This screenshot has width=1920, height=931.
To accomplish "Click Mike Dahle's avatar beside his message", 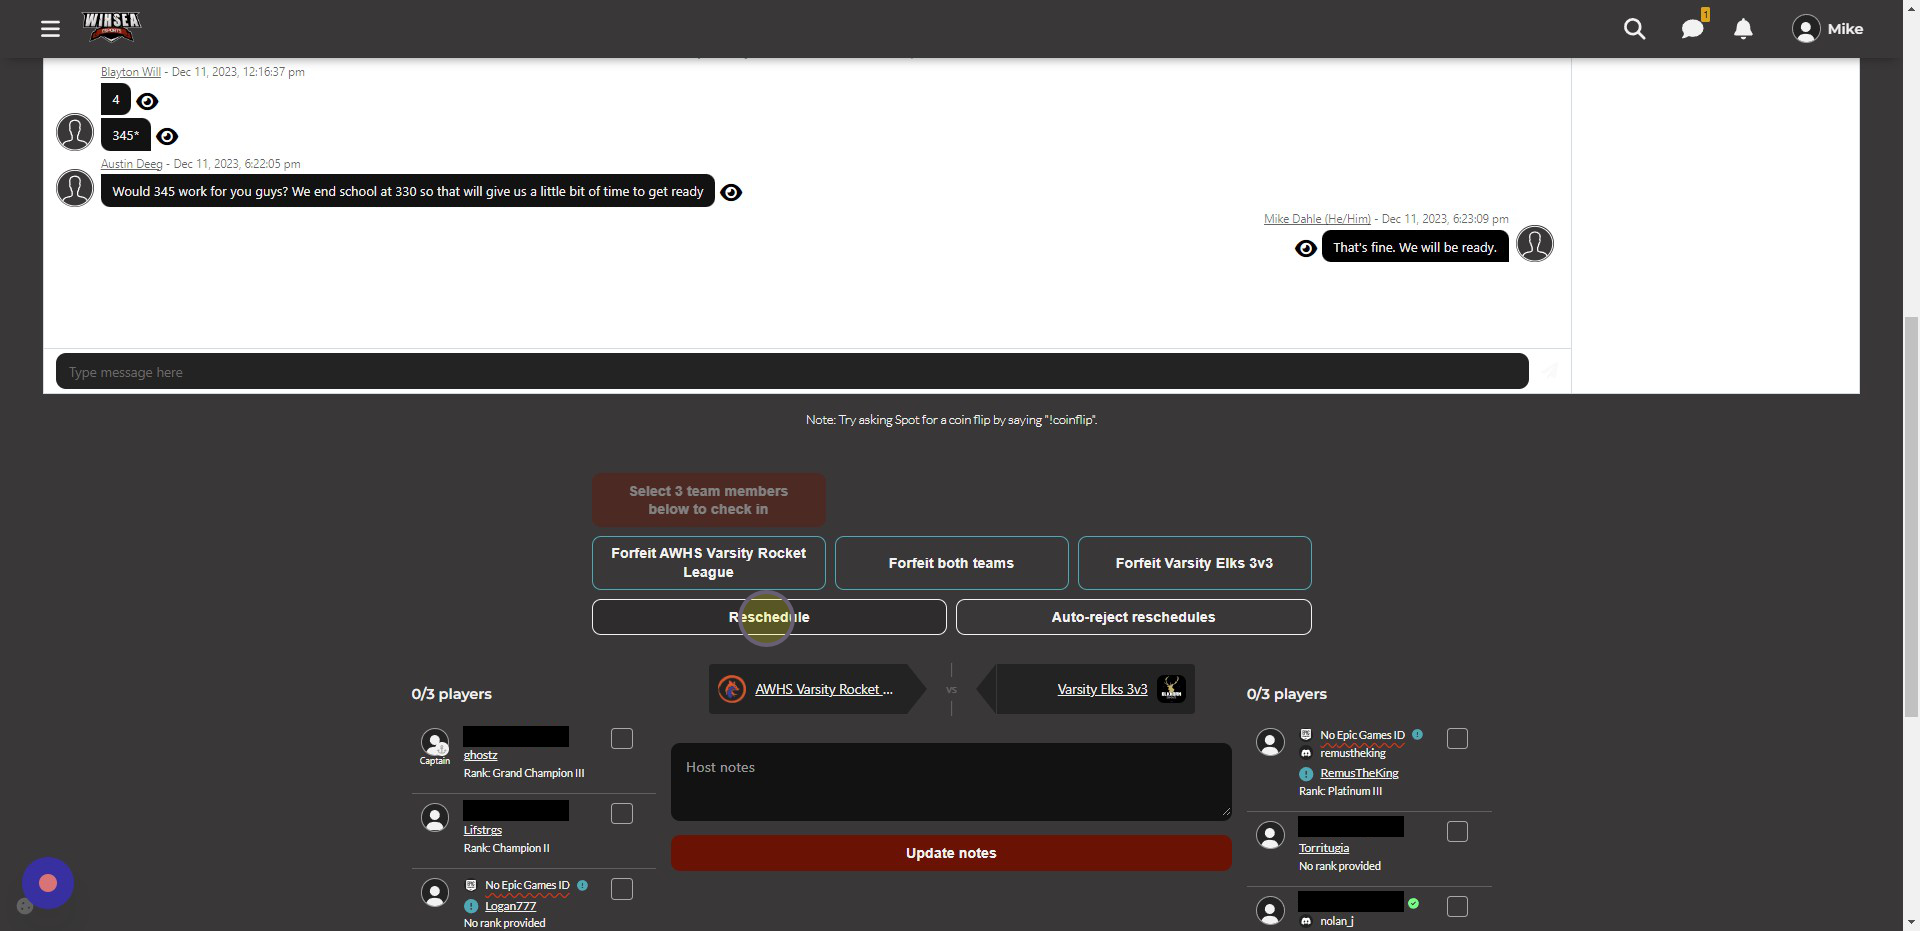I will click(x=1535, y=244).
